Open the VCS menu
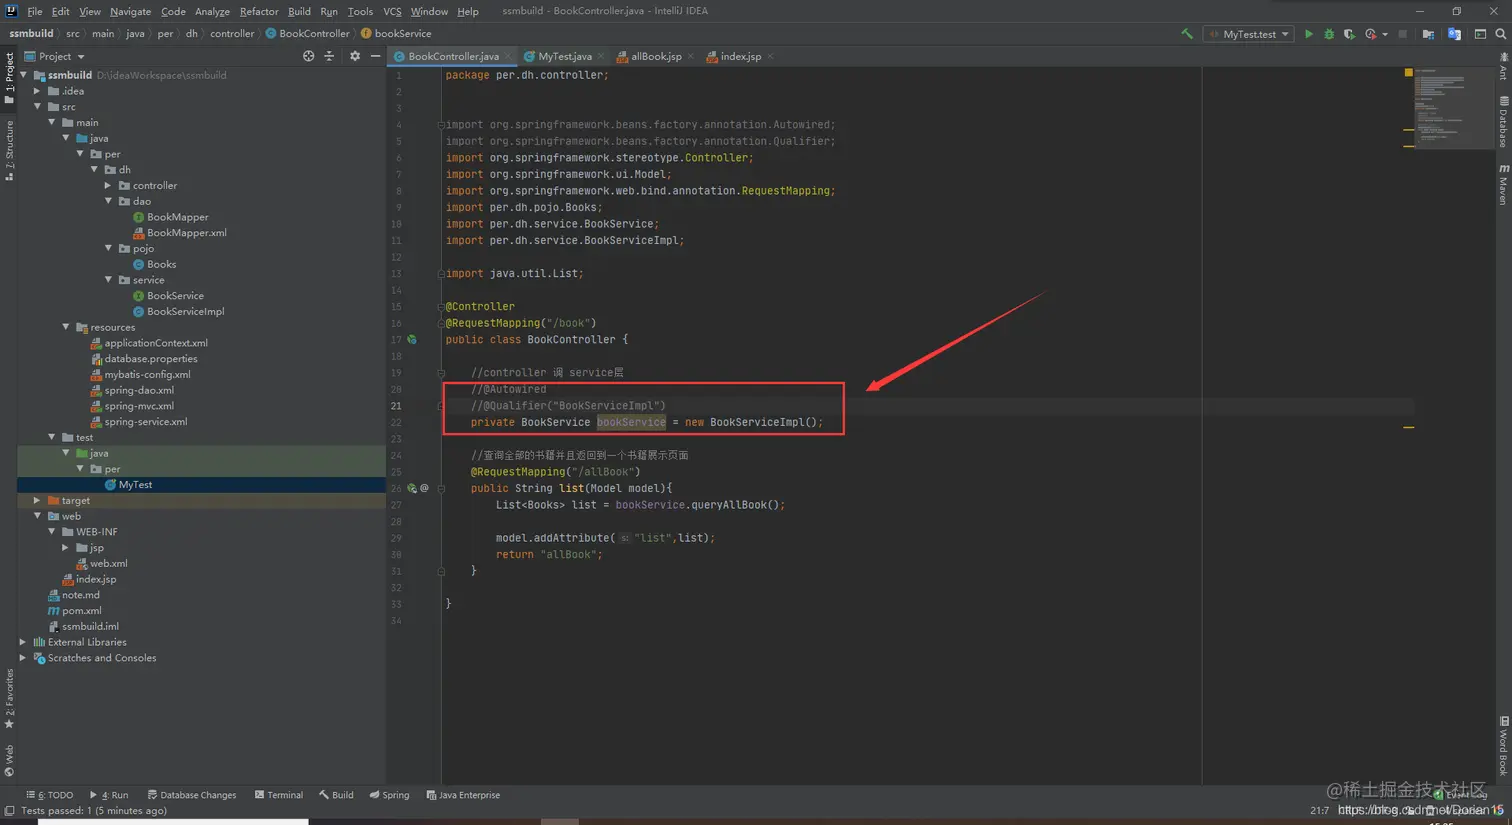This screenshot has width=1512, height=825. [x=392, y=11]
